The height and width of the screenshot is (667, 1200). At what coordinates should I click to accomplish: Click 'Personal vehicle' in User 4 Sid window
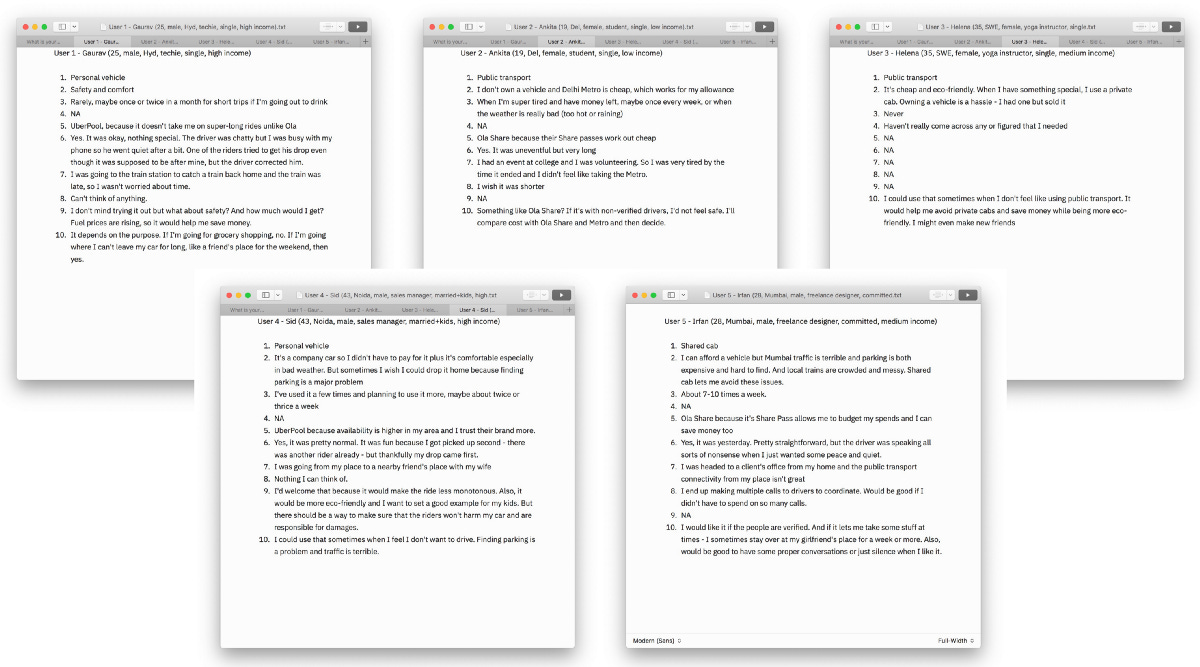tap(301, 346)
